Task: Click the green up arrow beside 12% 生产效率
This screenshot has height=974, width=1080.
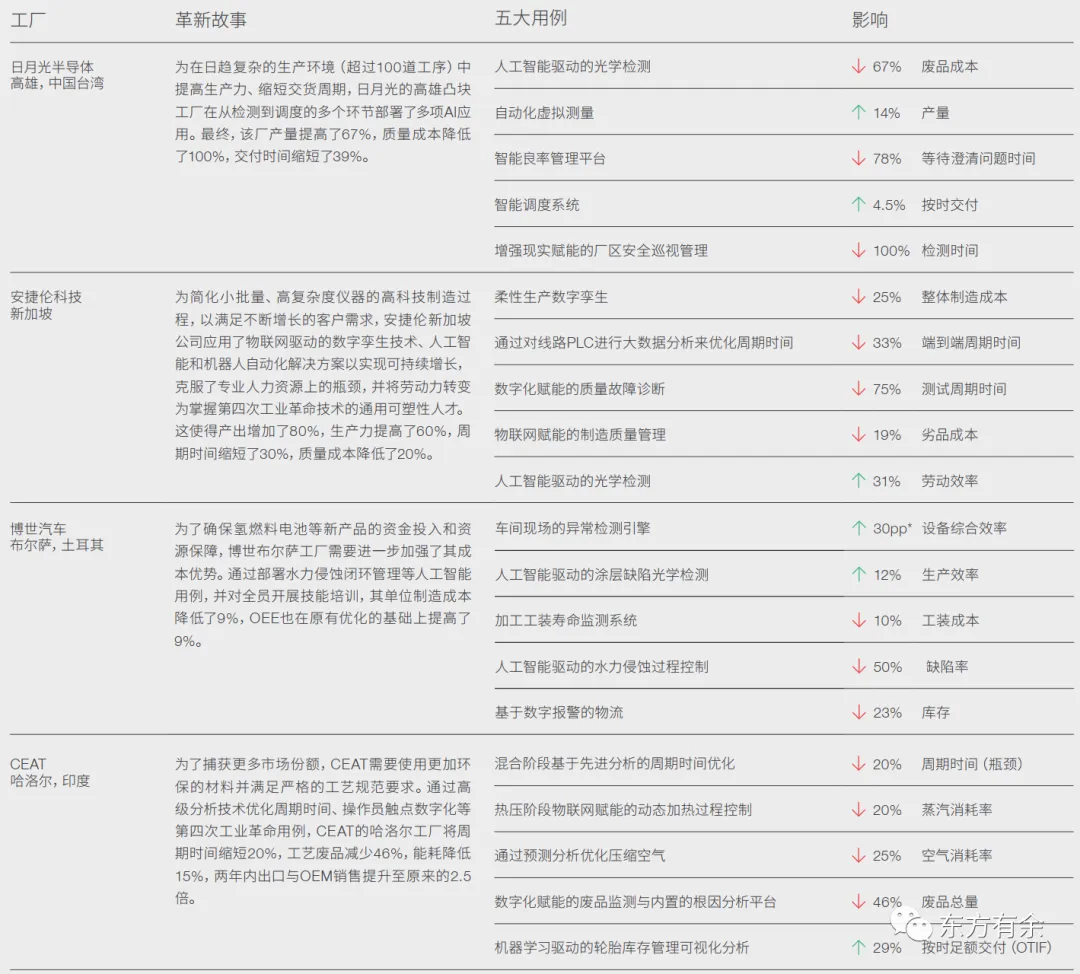Action: click(x=858, y=575)
